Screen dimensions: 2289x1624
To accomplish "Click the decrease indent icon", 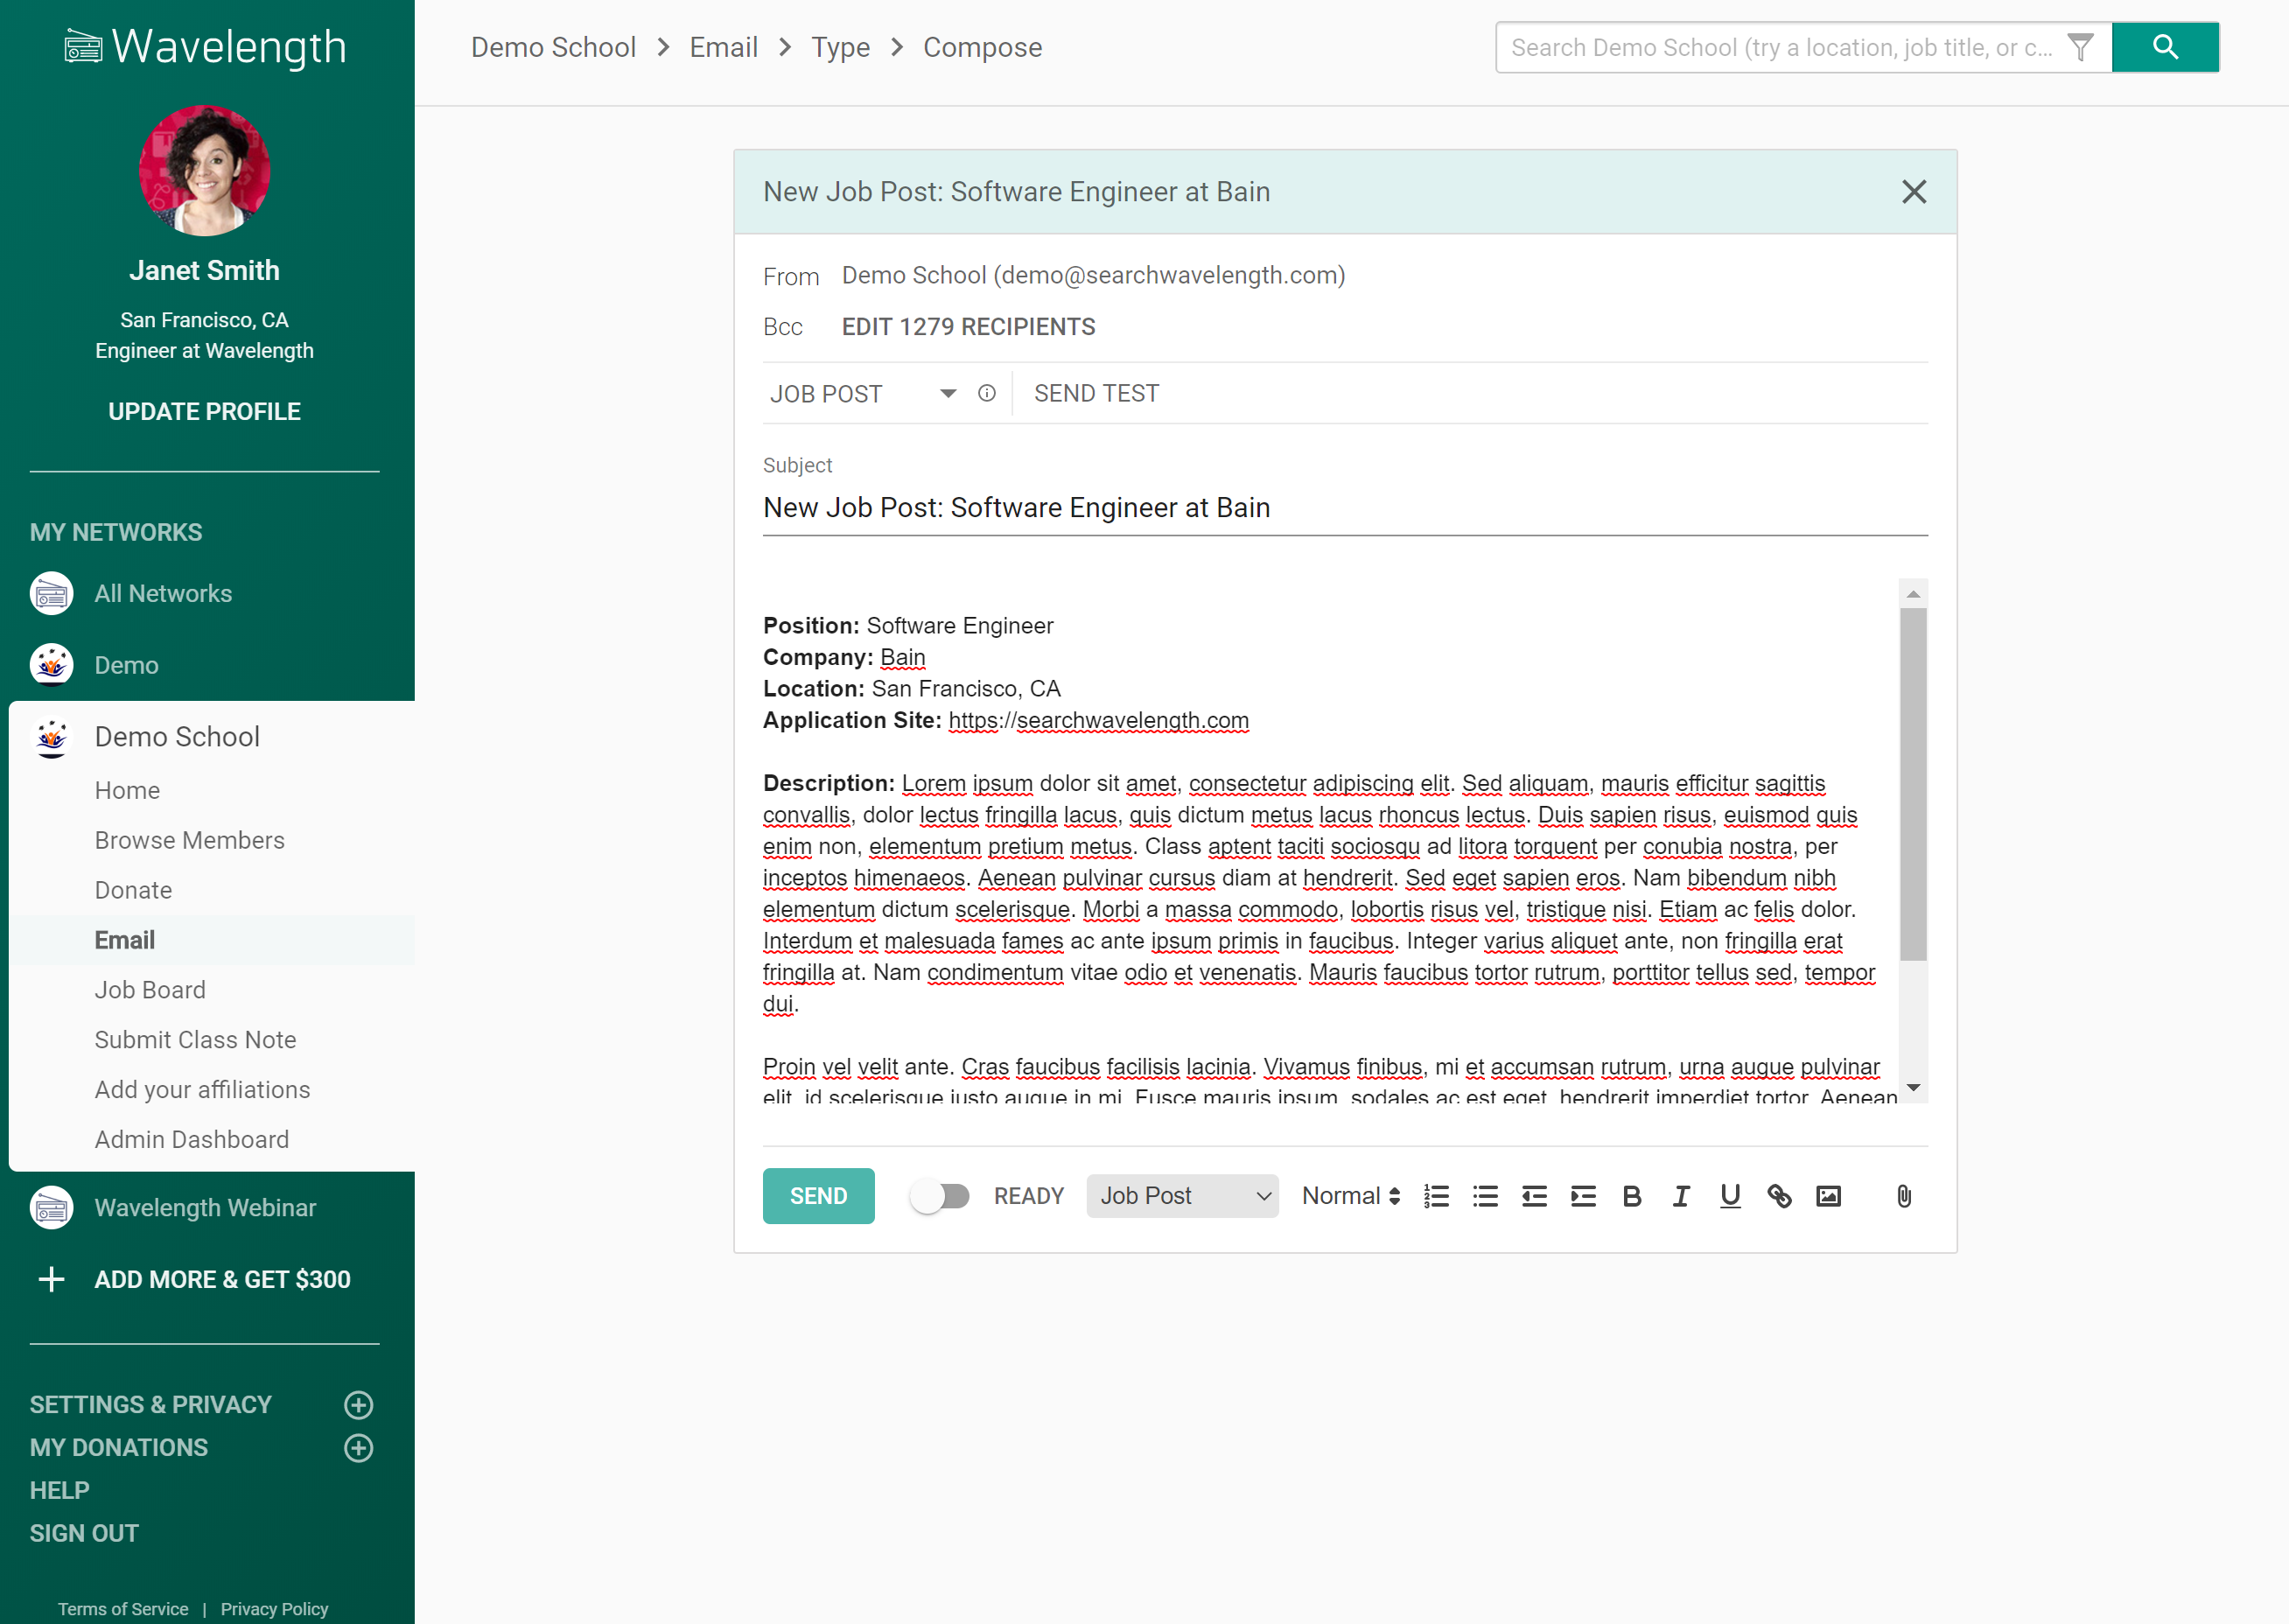I will [x=1534, y=1196].
